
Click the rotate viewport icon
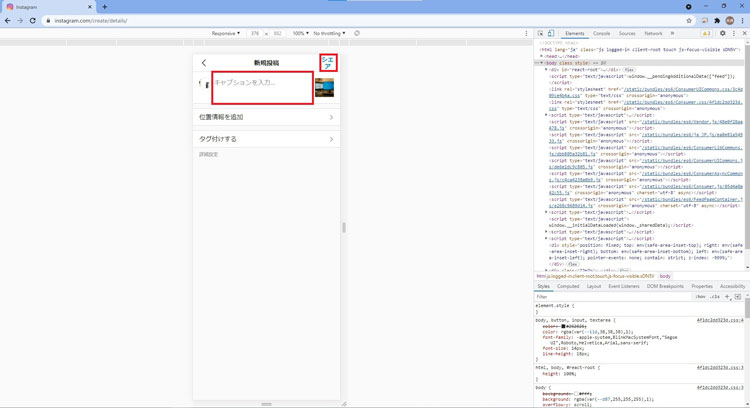357,33
